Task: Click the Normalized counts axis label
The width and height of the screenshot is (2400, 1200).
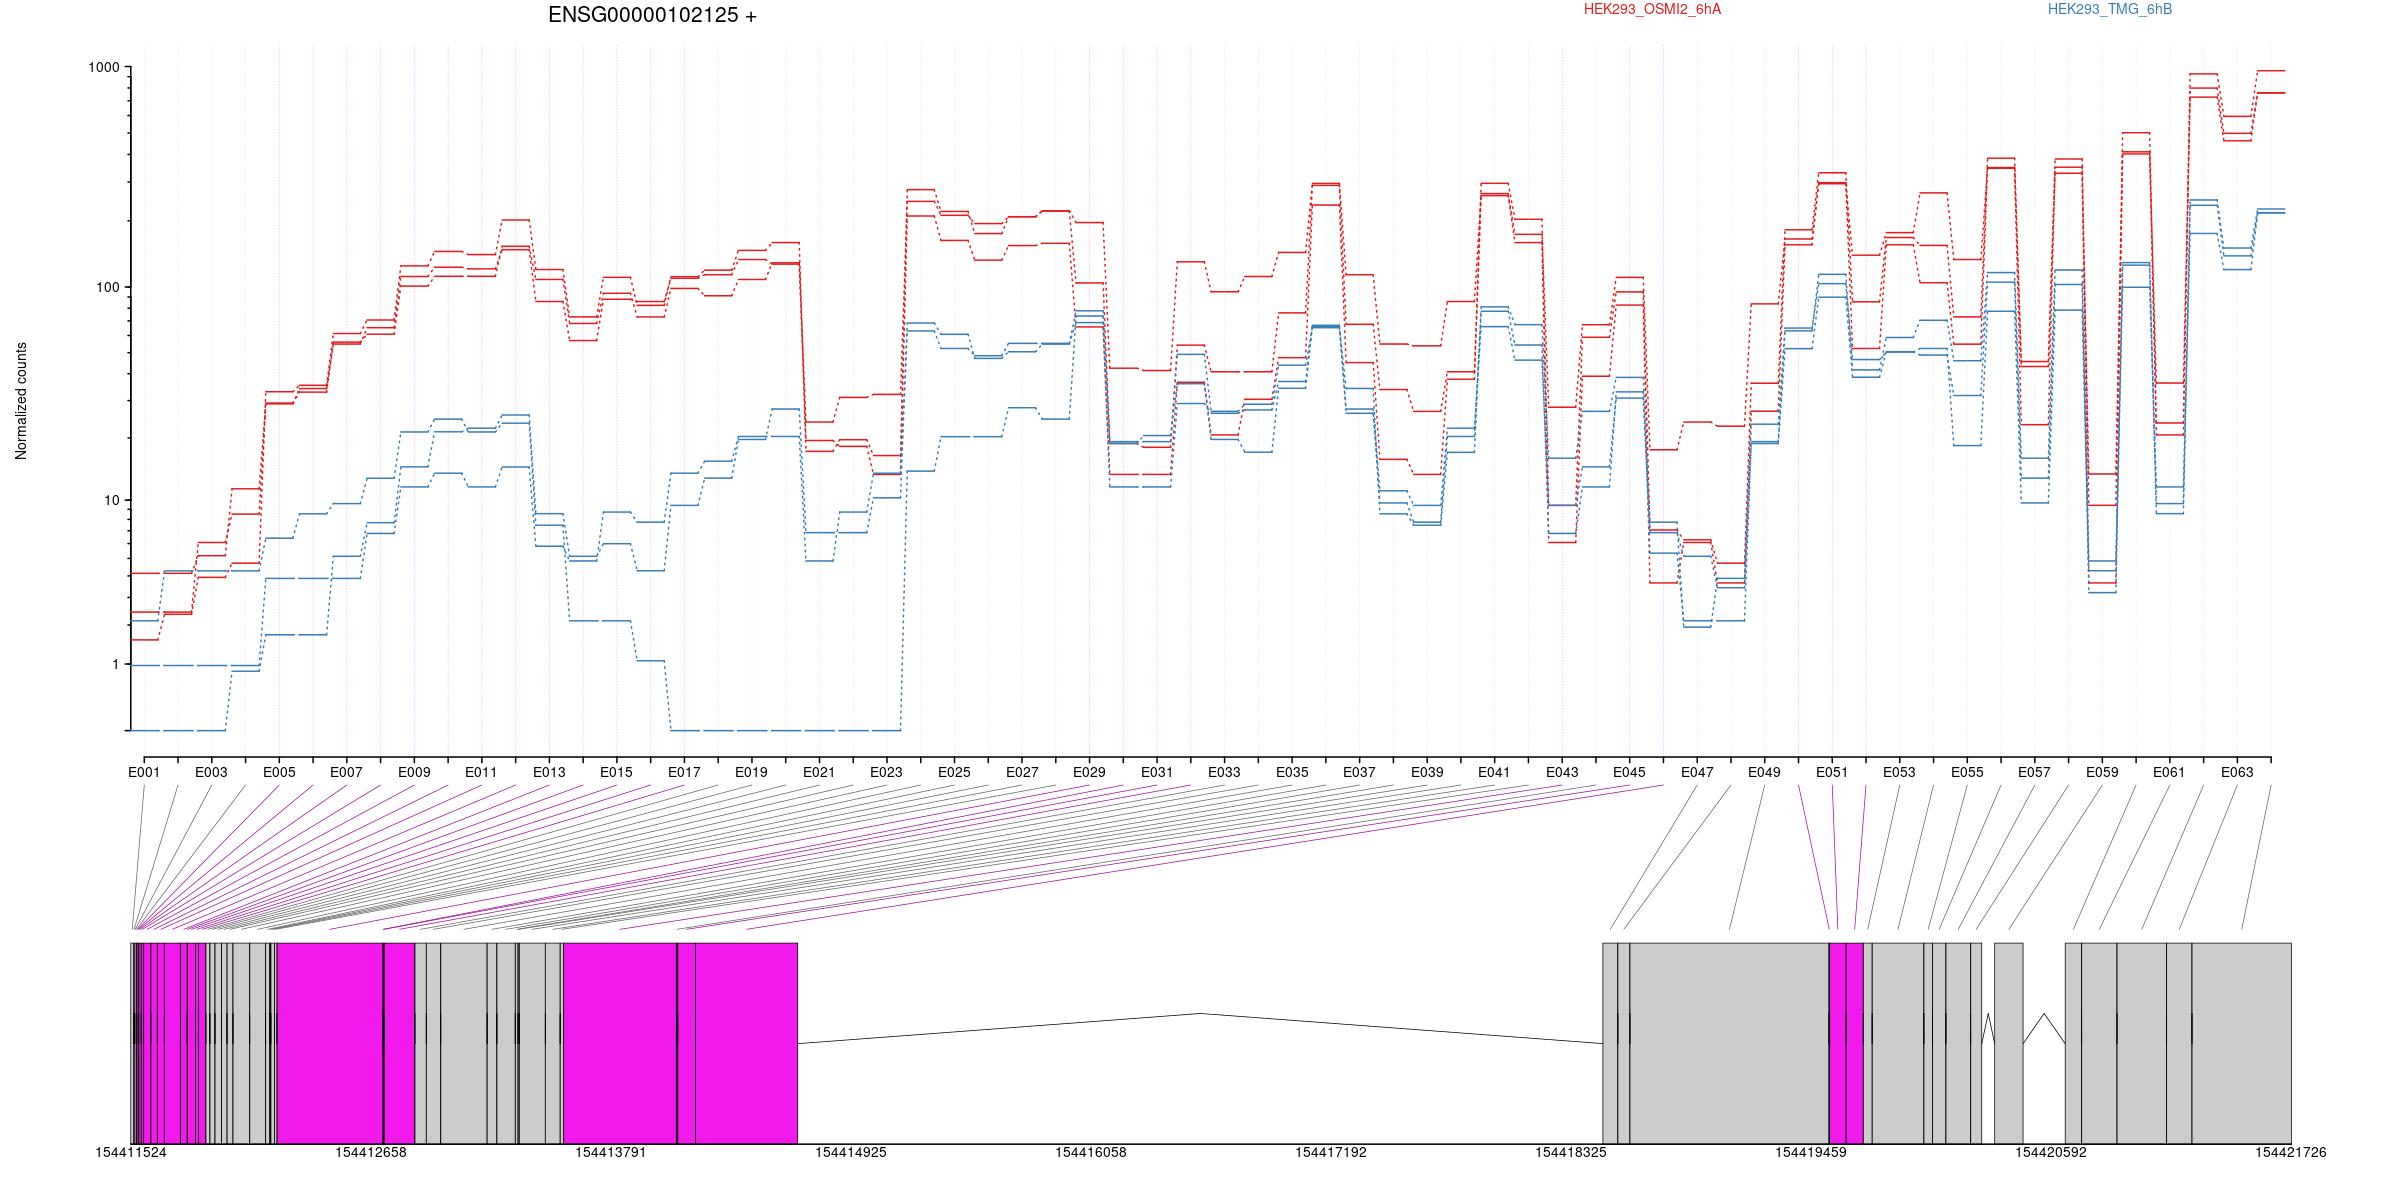Action: tap(21, 401)
